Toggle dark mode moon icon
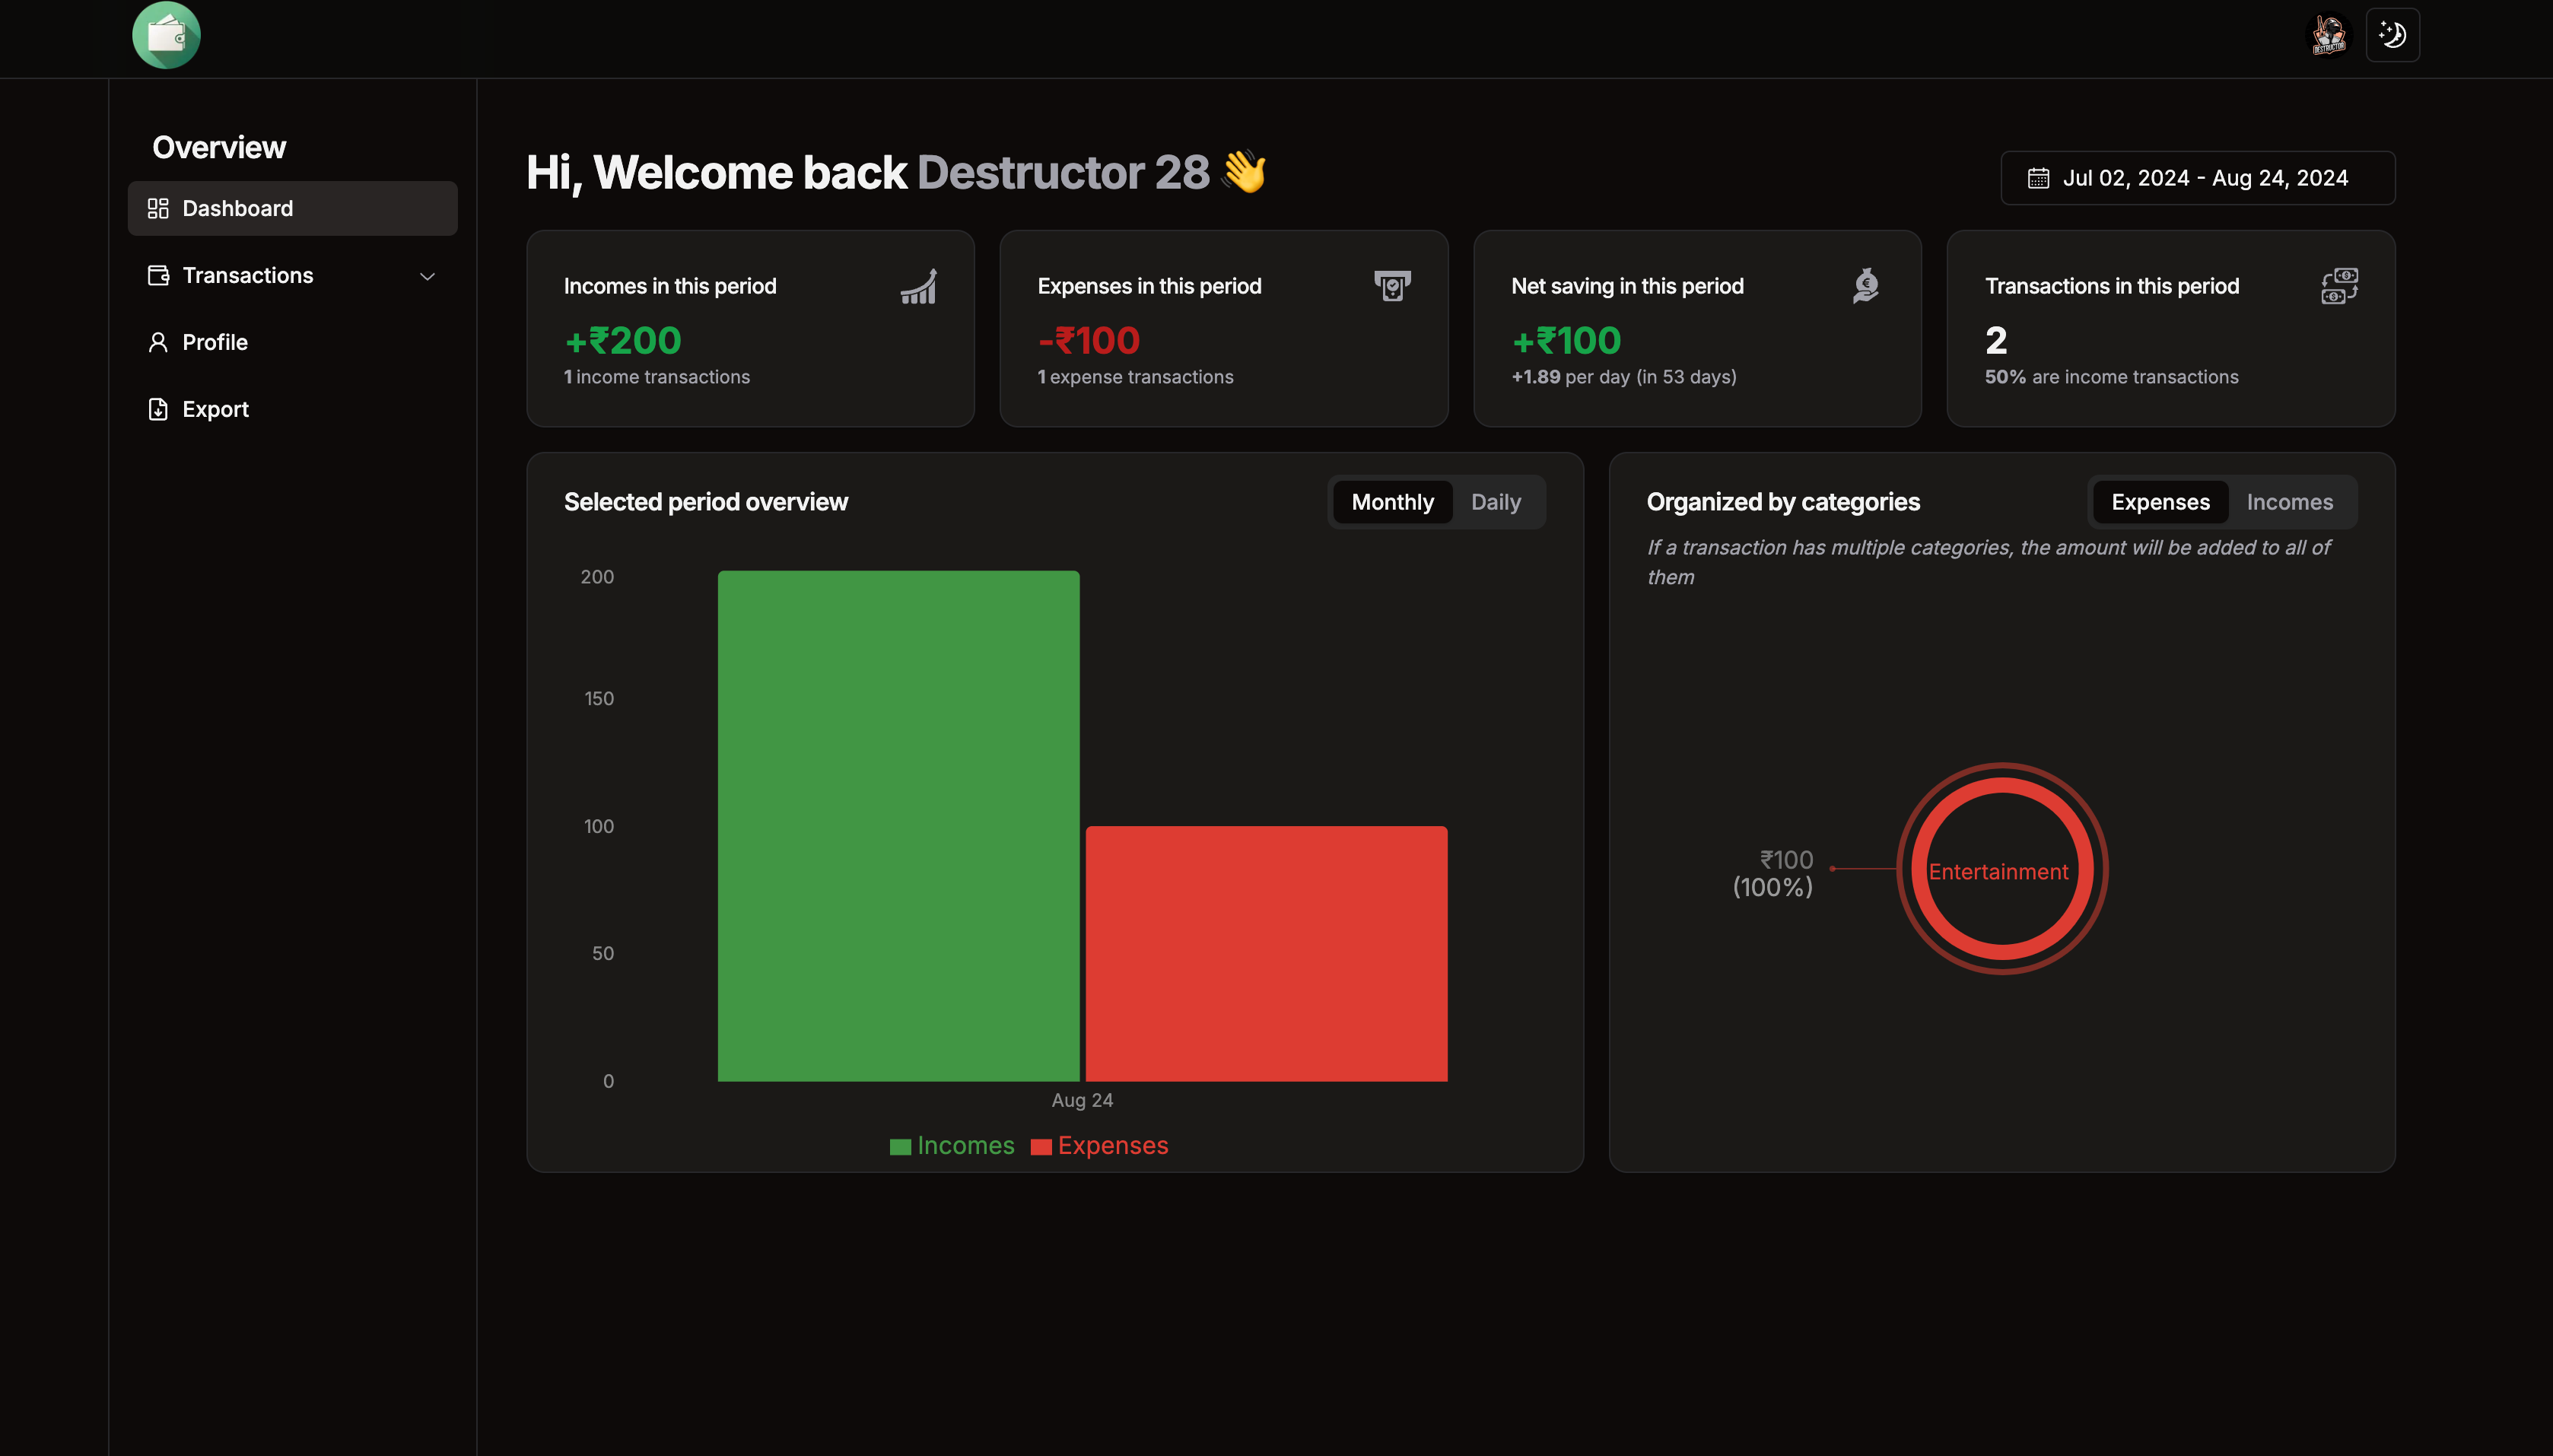 (x=2392, y=36)
